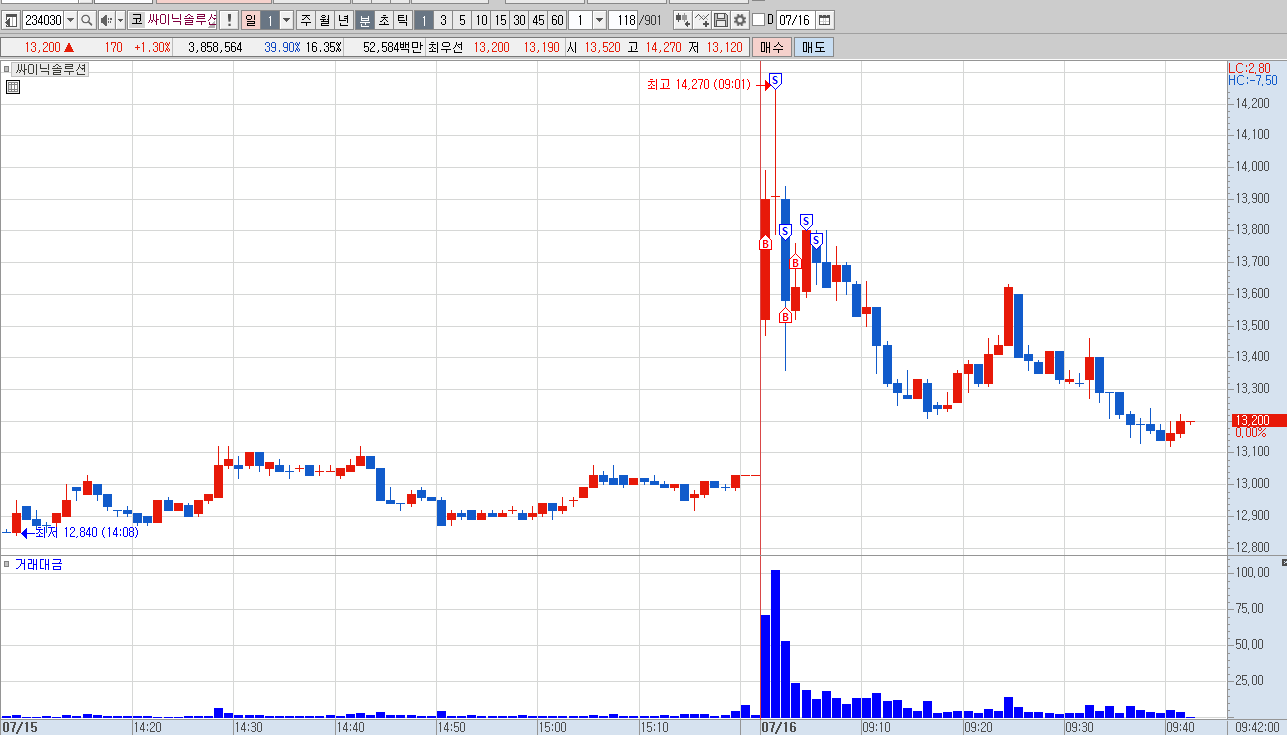Click the 매수 buy button
1287x735 pixels.
coord(772,47)
